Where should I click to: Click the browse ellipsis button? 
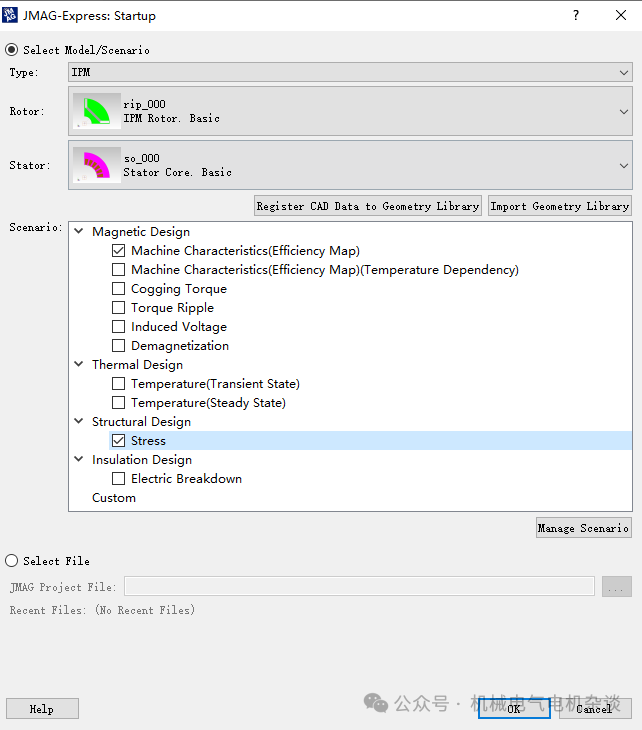616,587
